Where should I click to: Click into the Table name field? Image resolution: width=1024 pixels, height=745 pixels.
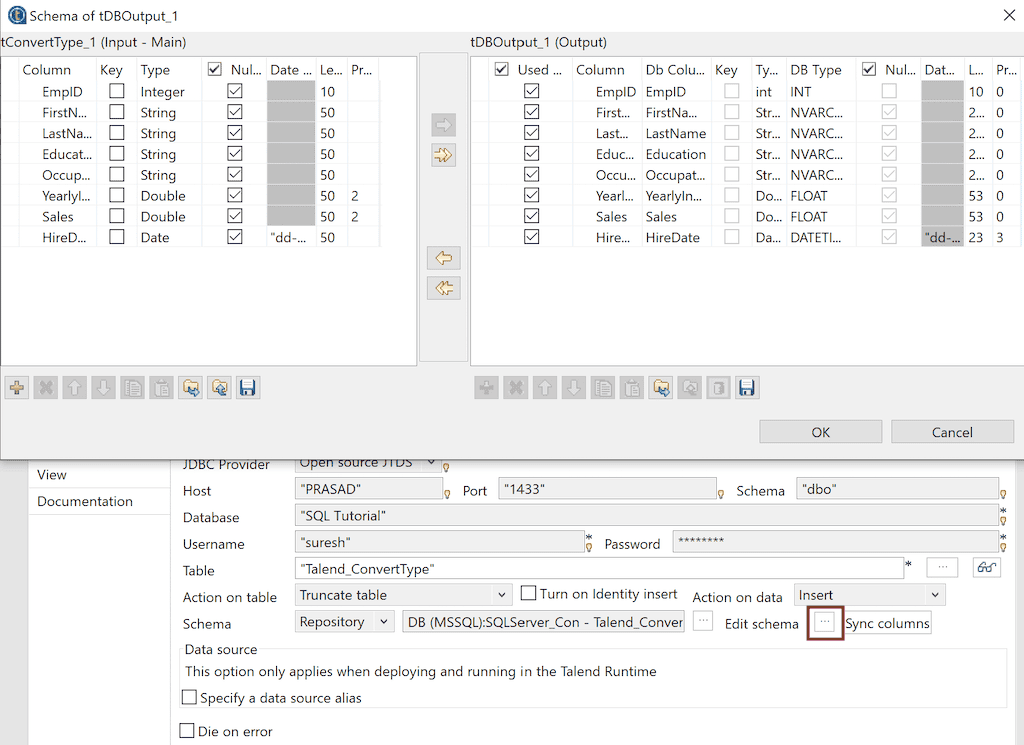(x=599, y=569)
